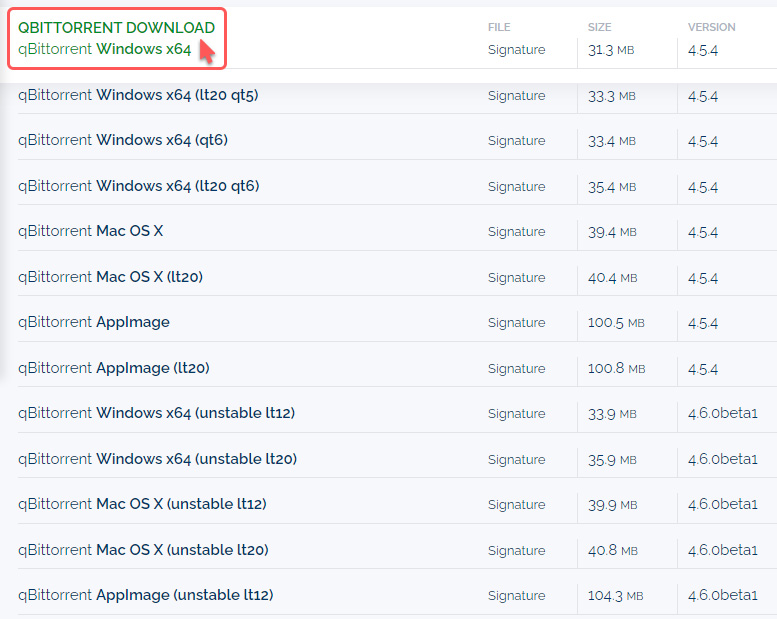Open Signature for the 31.3 MB Windows x64 build
This screenshot has width=777, height=619.
click(x=516, y=50)
